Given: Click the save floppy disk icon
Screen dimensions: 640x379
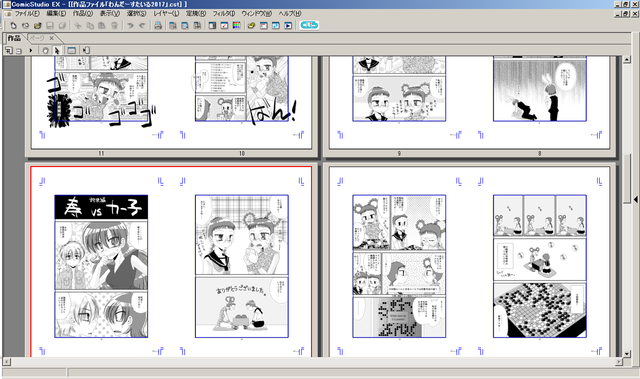Looking at the screenshot, I should pyautogui.click(x=50, y=26).
